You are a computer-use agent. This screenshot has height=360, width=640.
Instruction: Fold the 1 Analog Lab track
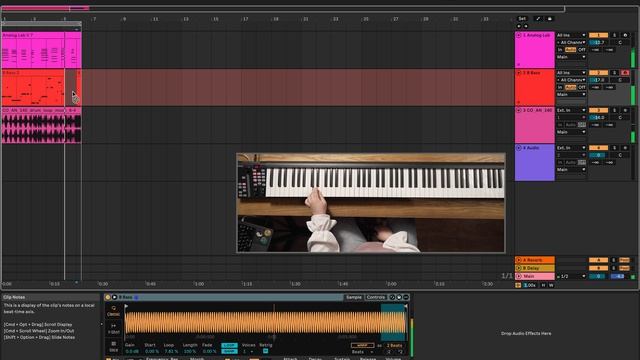coord(519,36)
